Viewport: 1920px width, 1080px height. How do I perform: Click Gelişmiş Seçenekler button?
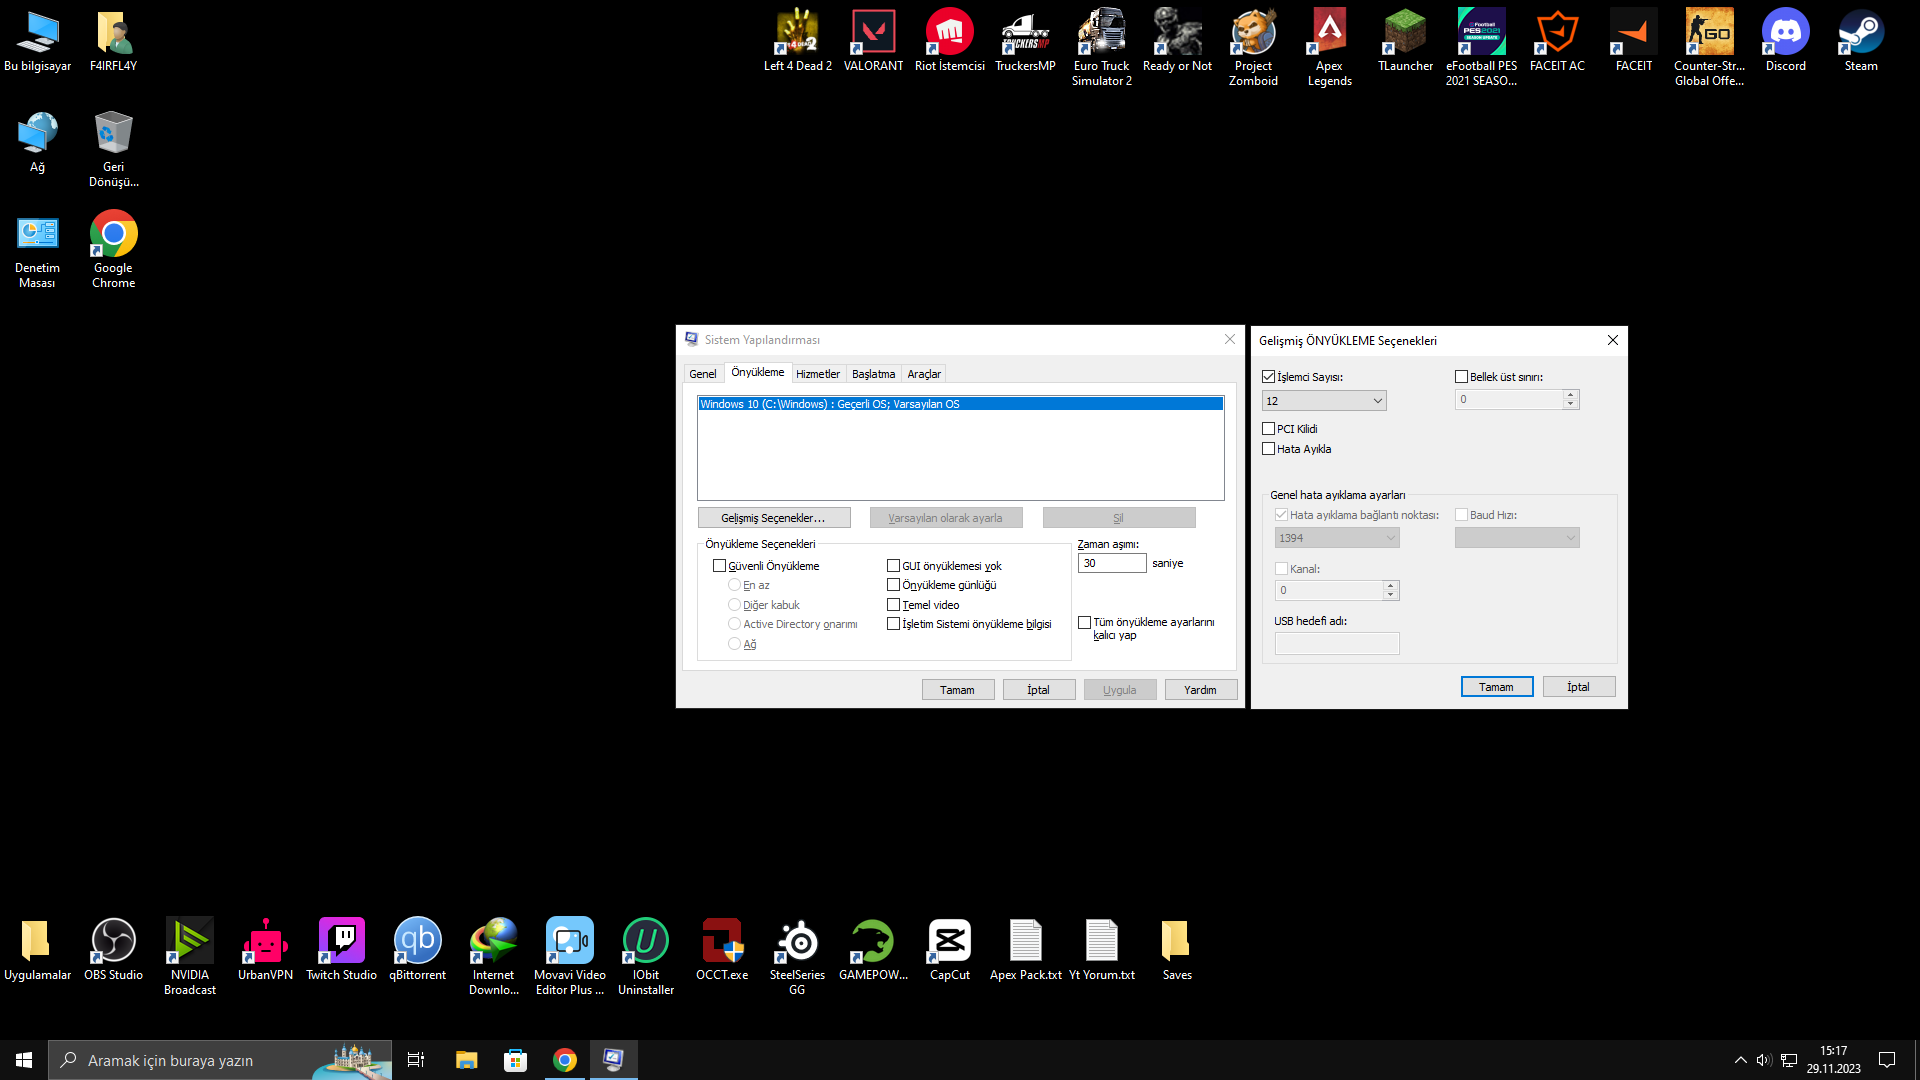click(774, 518)
